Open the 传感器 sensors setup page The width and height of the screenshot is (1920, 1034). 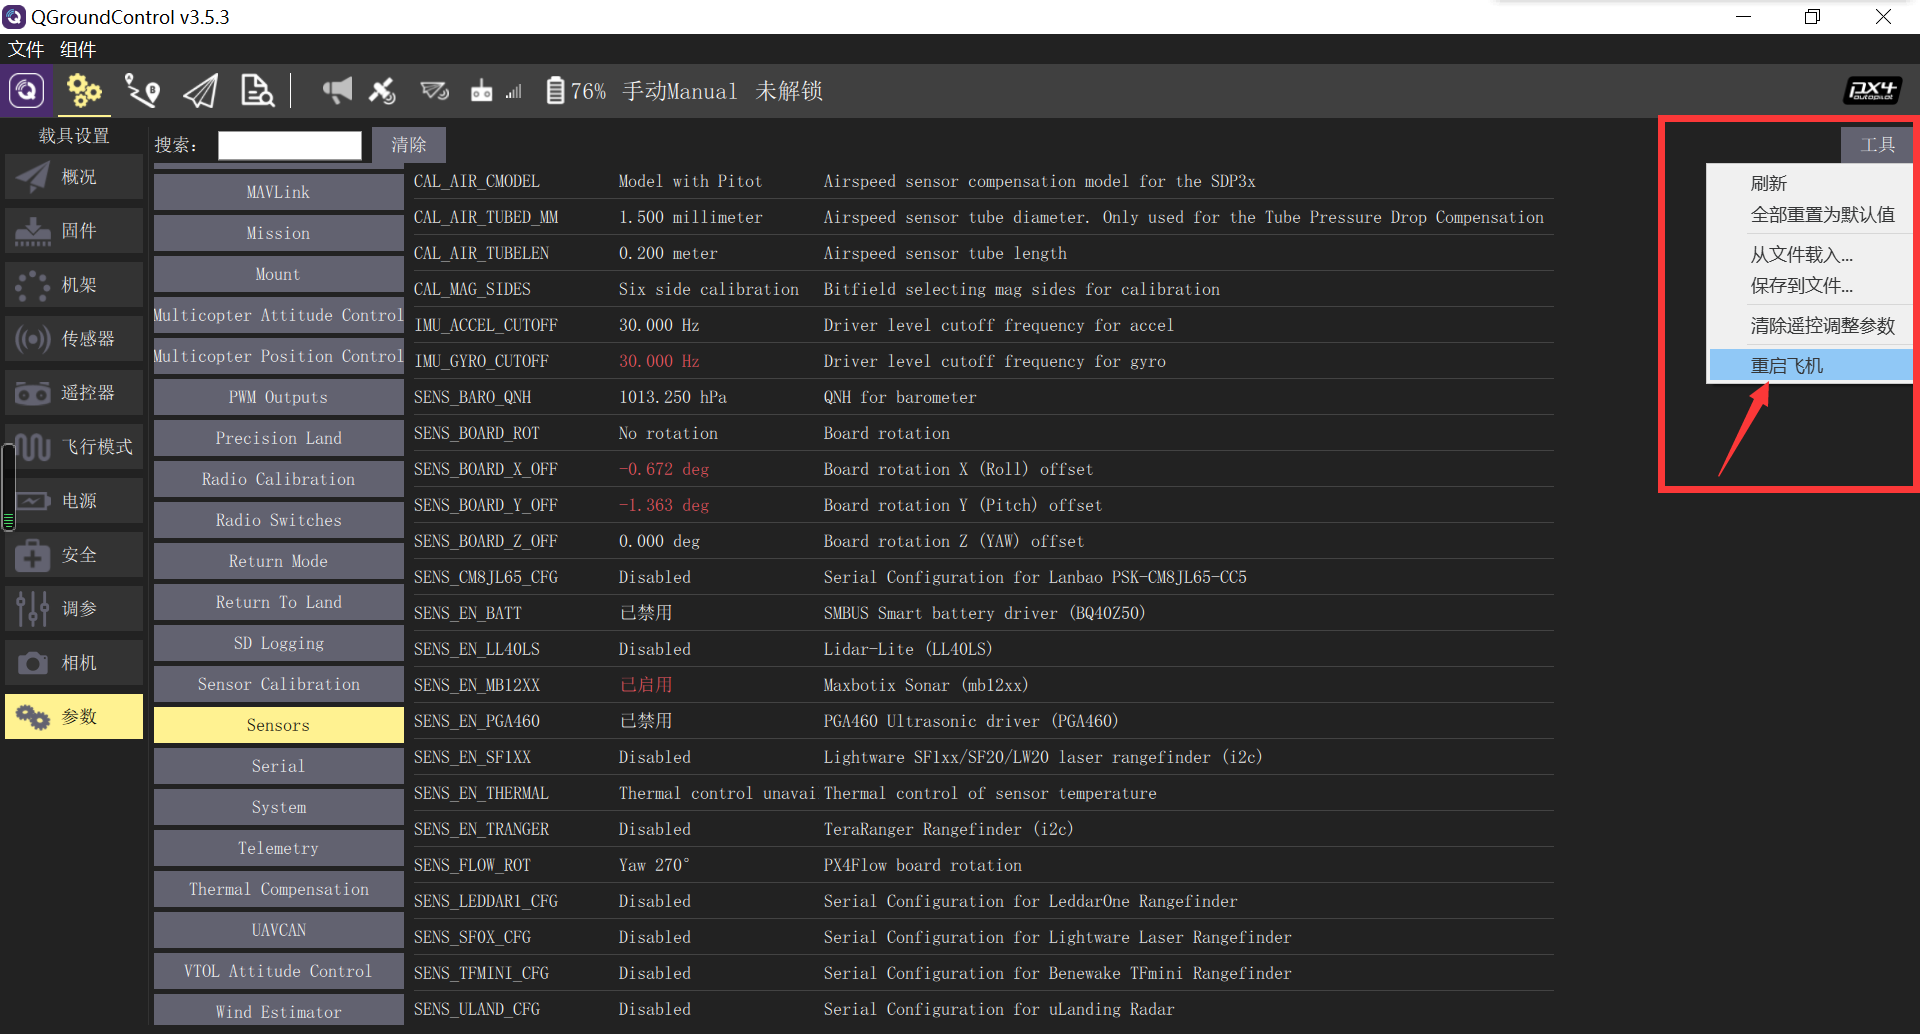(x=74, y=339)
